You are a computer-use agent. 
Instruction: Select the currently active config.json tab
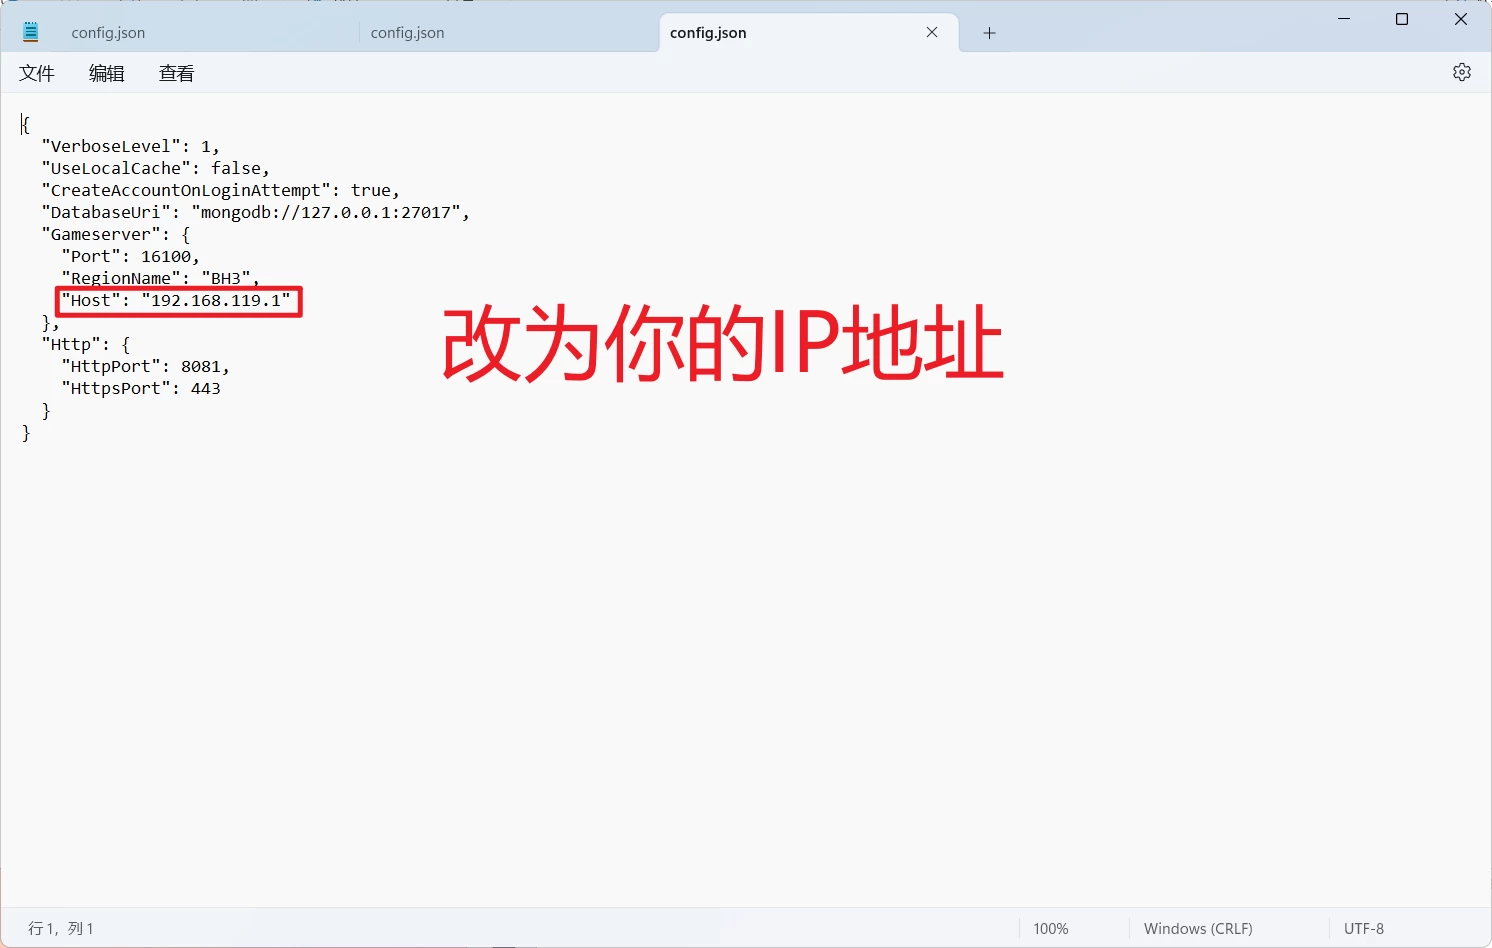pos(708,33)
